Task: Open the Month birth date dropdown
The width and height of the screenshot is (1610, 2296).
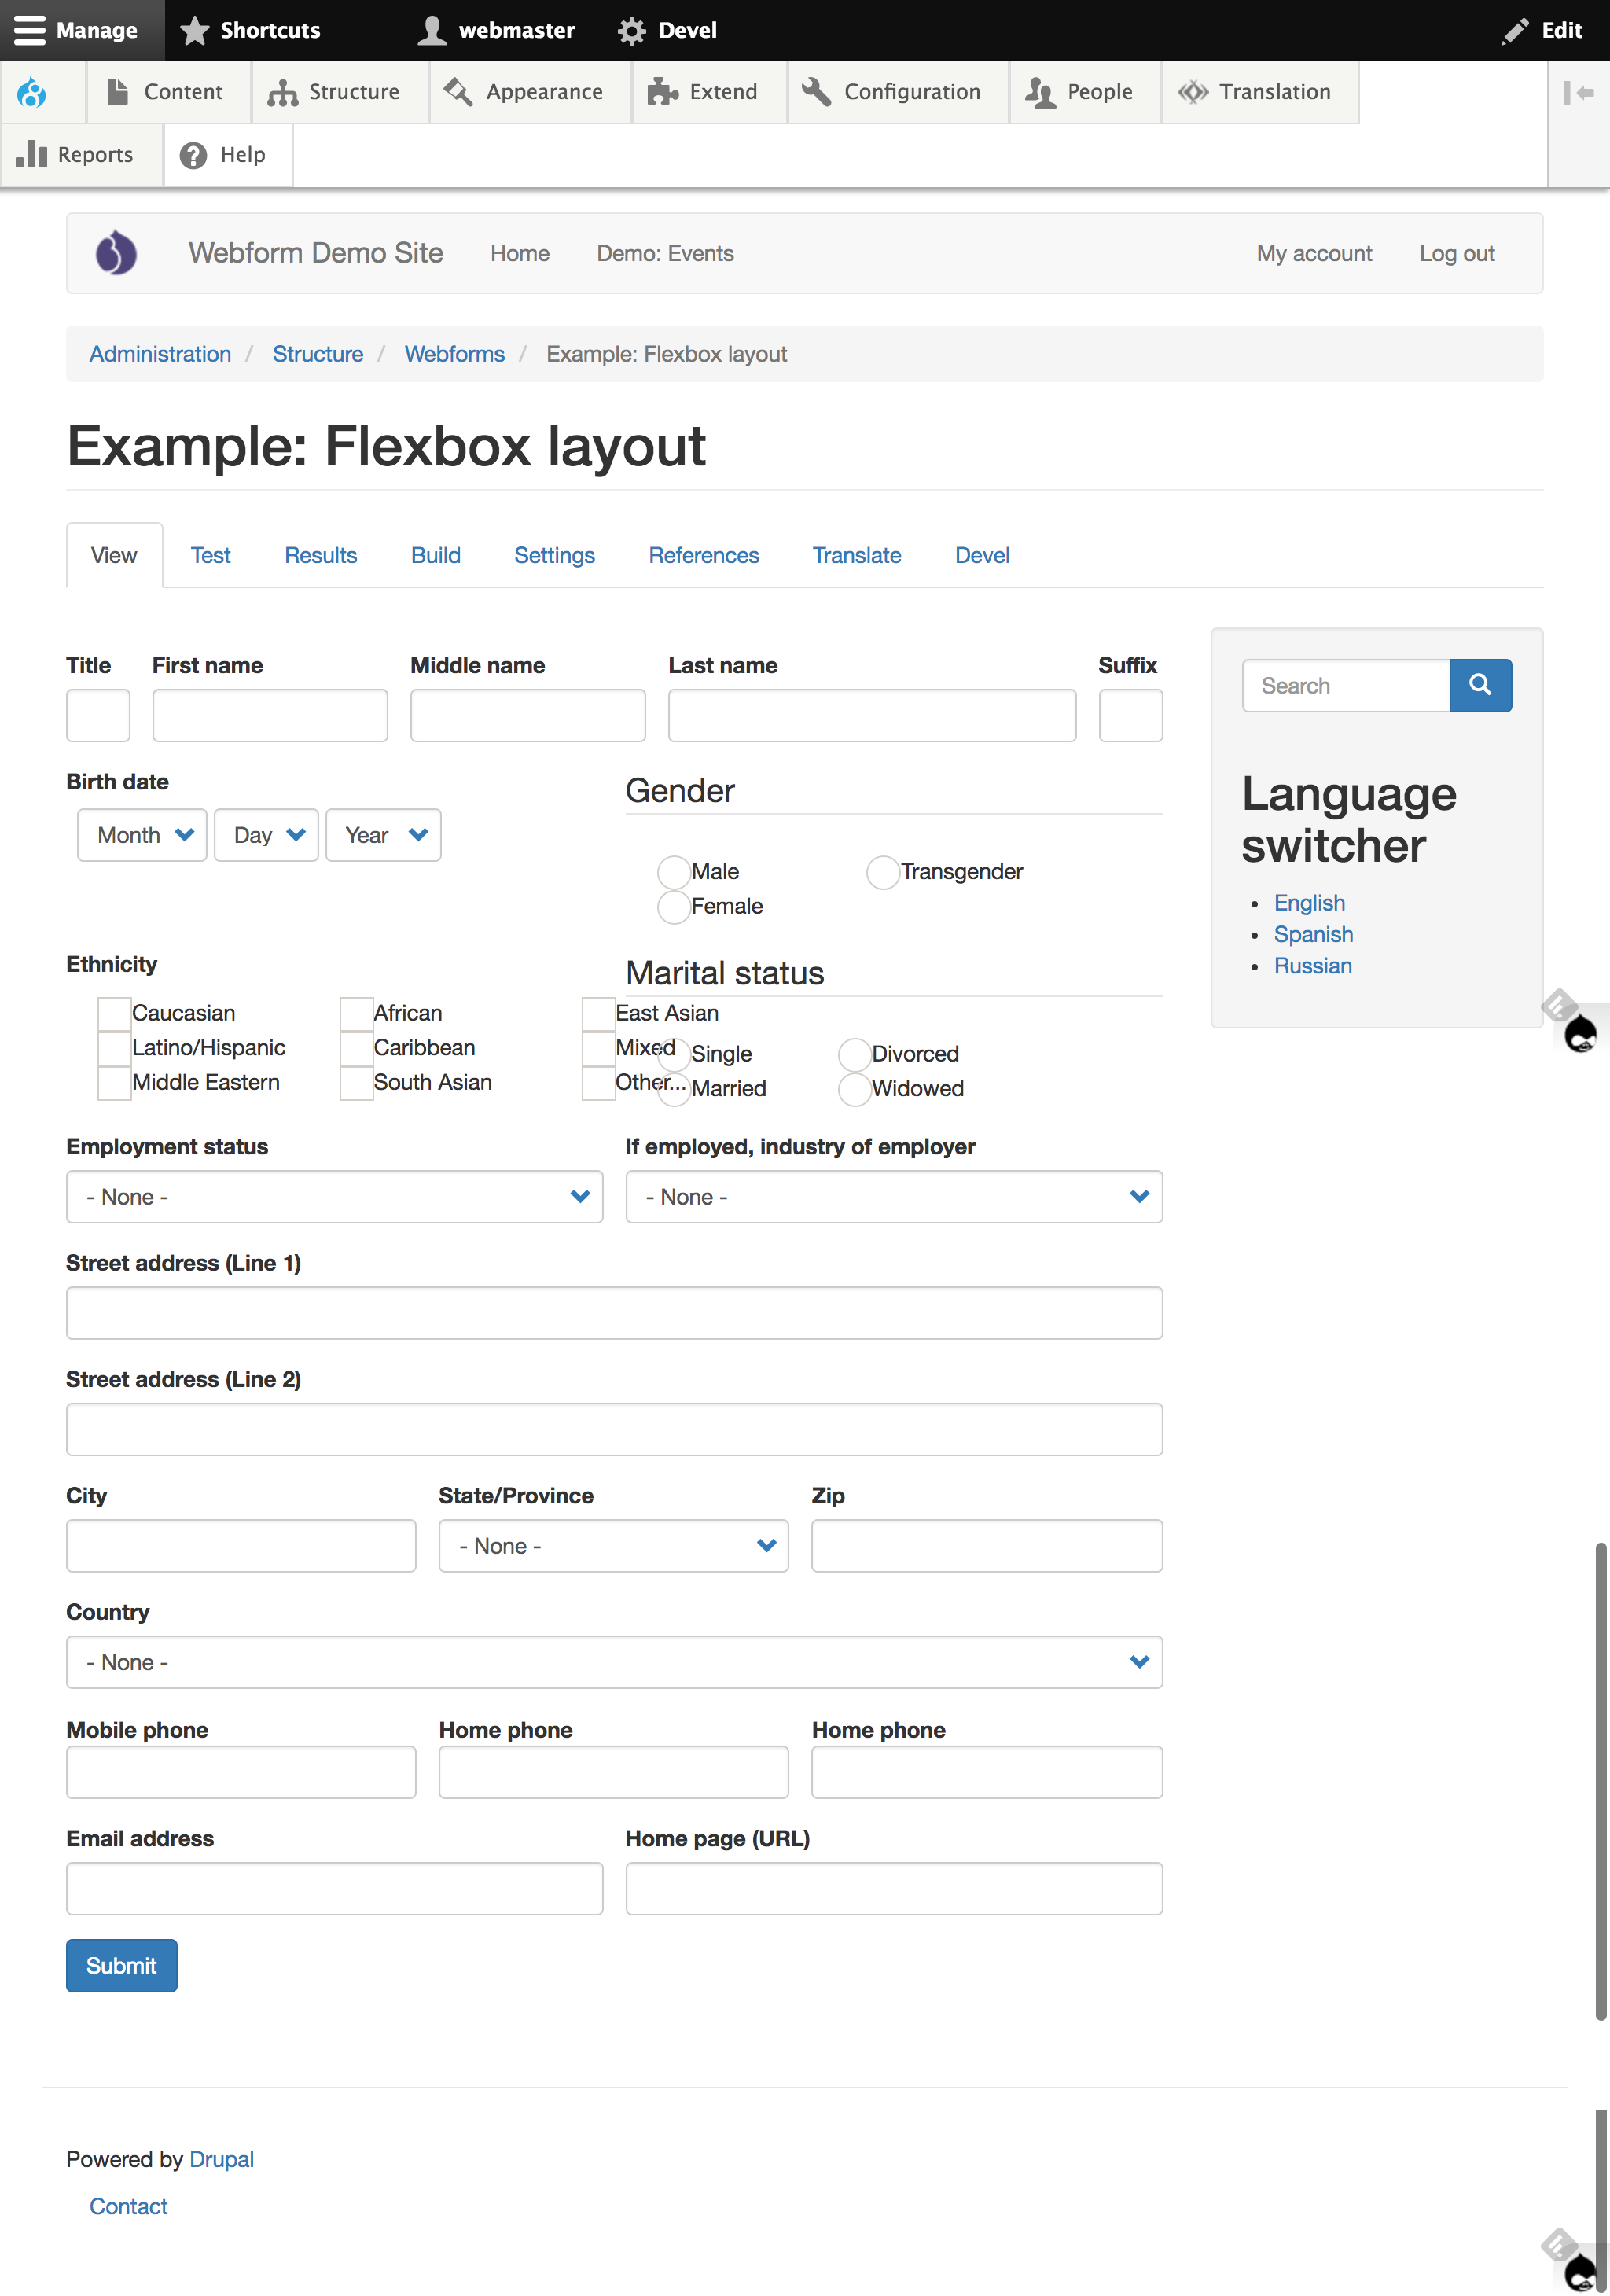Action: (143, 835)
